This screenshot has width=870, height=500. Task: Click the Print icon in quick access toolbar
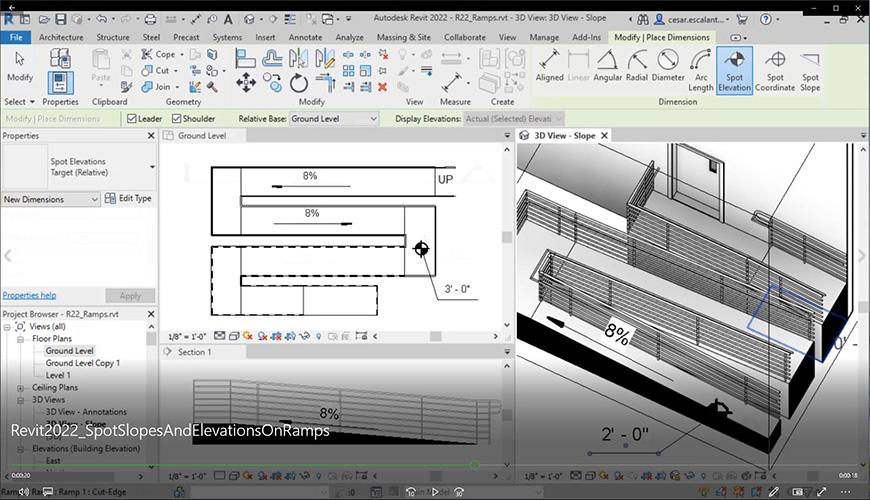(150, 19)
